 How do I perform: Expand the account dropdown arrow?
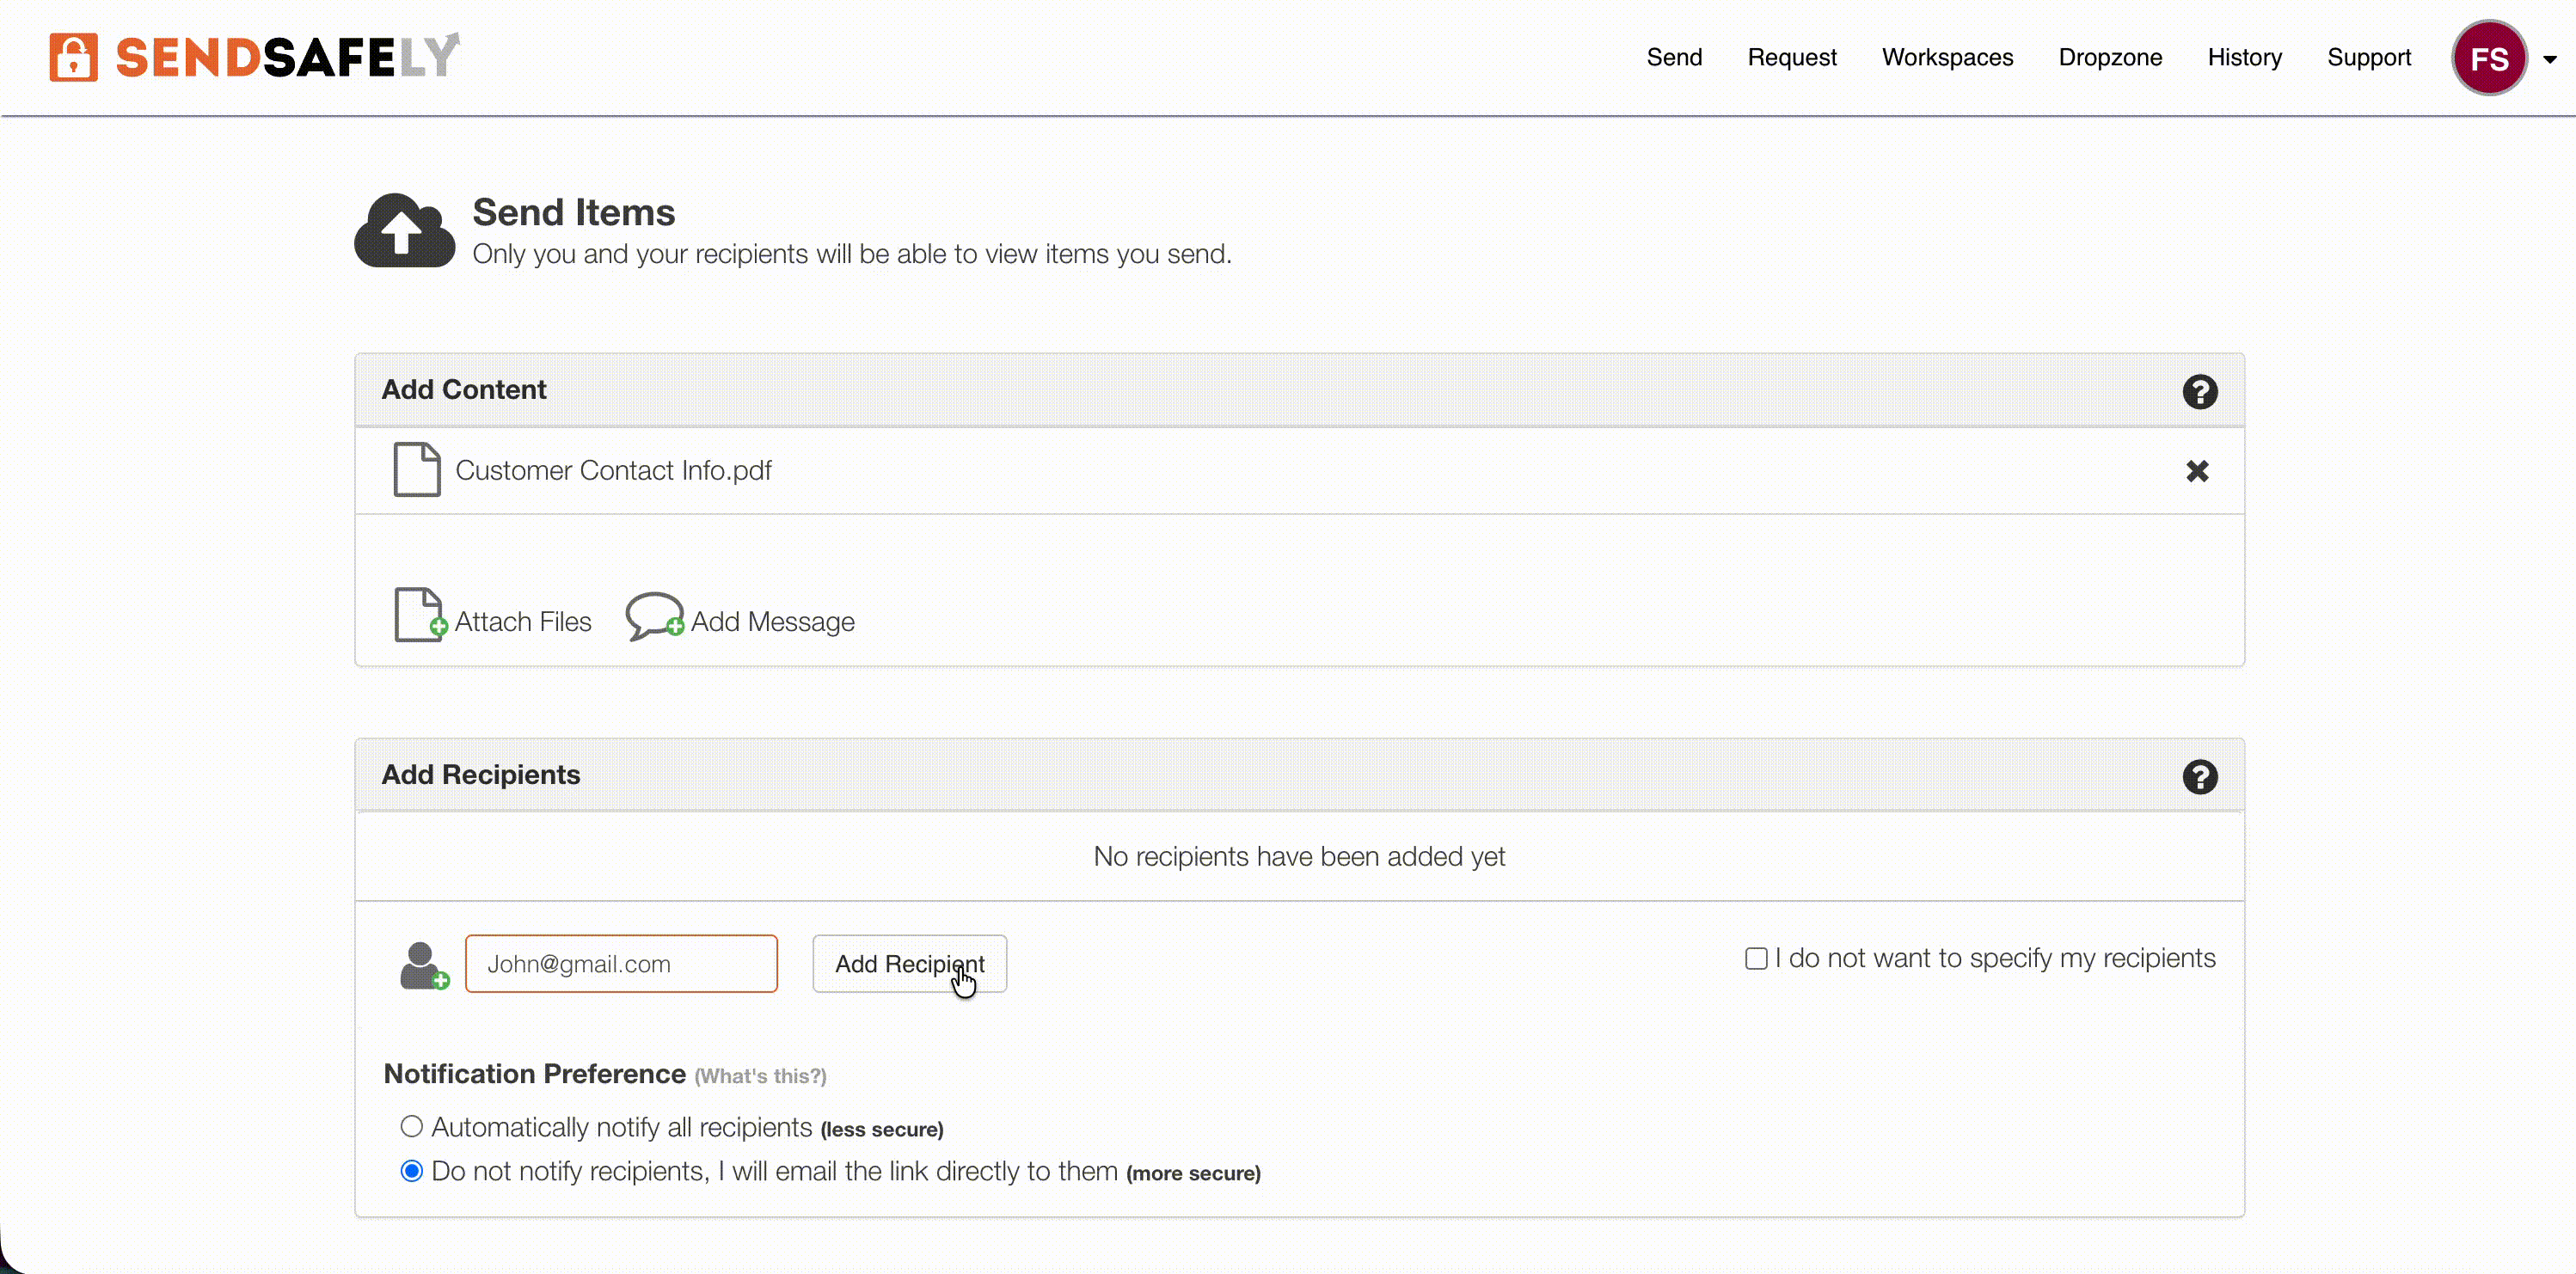point(2549,59)
